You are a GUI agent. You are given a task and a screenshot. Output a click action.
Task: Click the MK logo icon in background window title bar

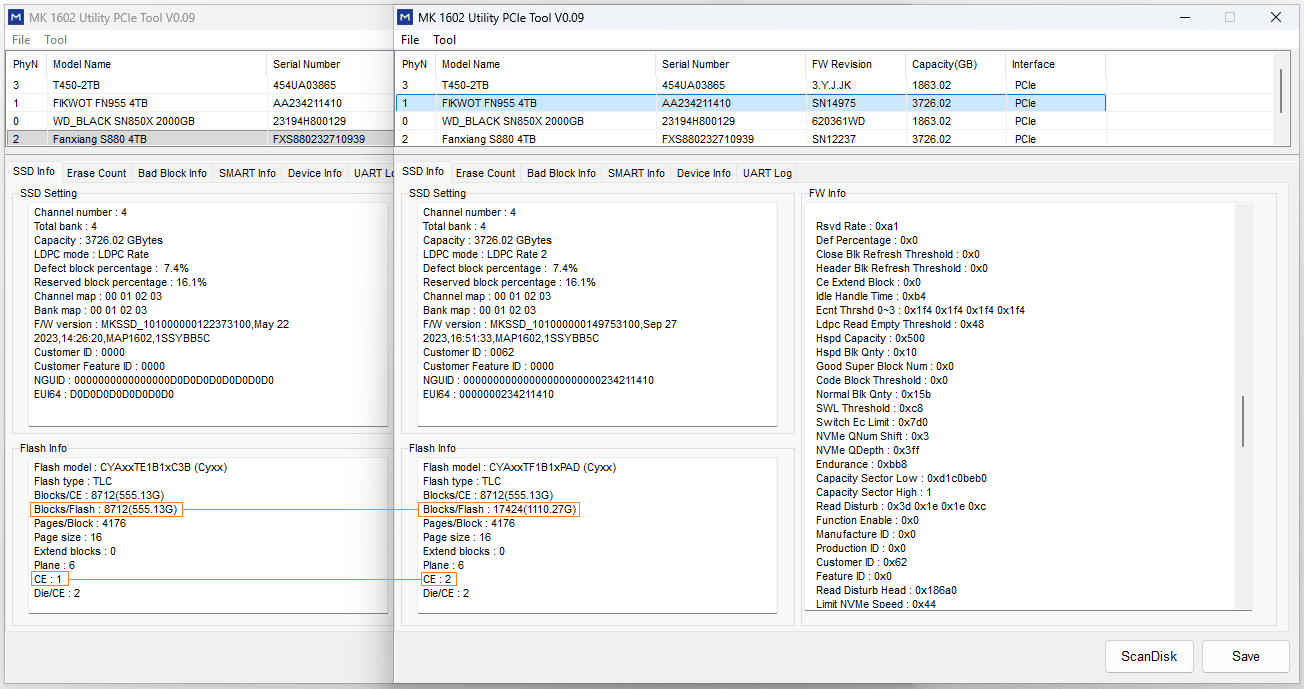(16, 17)
